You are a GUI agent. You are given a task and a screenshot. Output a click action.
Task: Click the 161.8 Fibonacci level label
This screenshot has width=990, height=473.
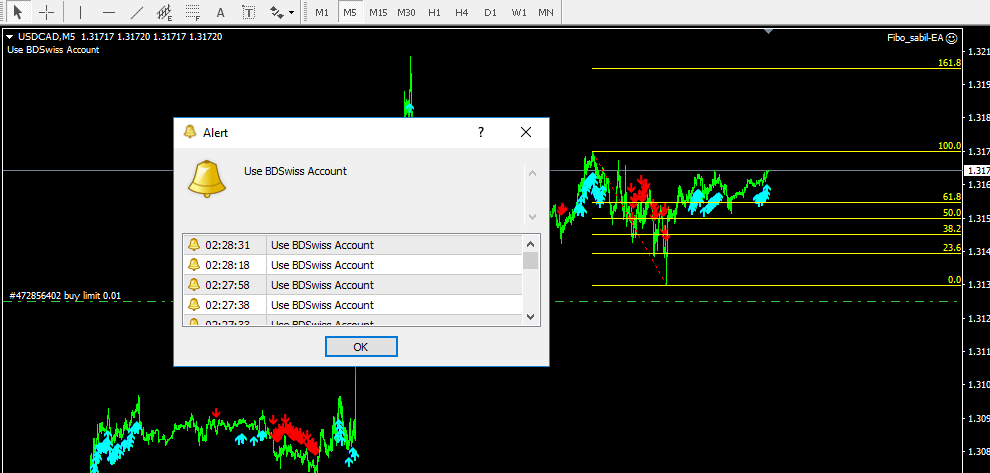(949, 63)
